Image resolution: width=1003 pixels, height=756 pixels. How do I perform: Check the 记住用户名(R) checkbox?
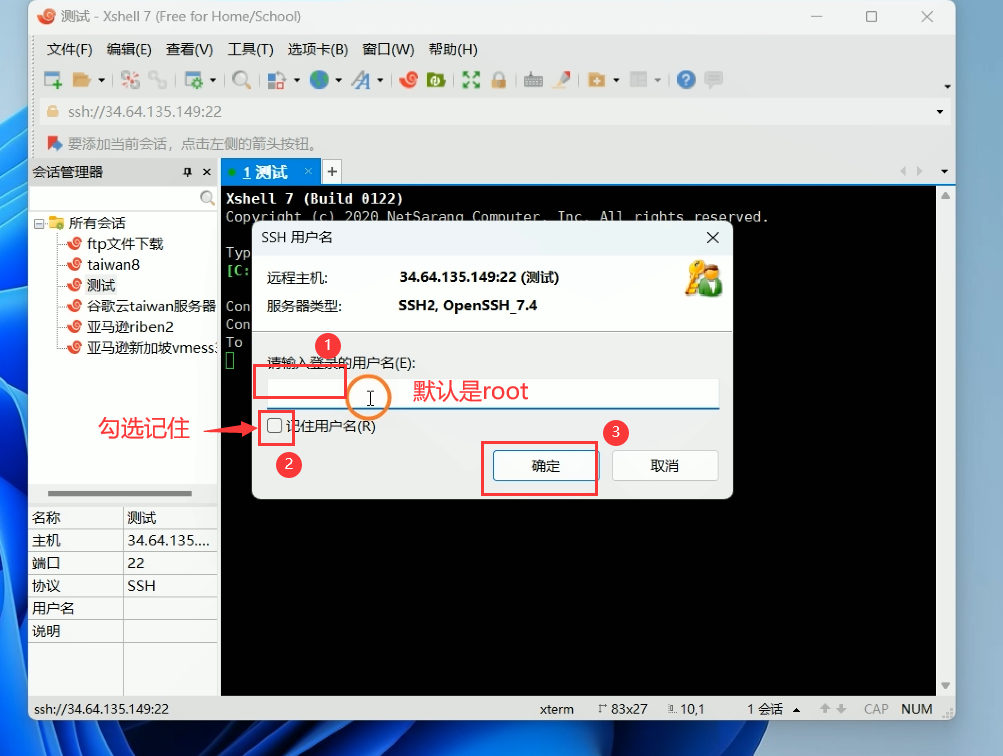pos(274,425)
